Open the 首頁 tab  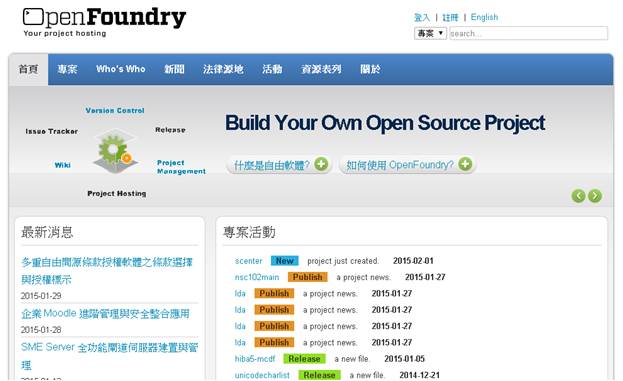pos(29,69)
